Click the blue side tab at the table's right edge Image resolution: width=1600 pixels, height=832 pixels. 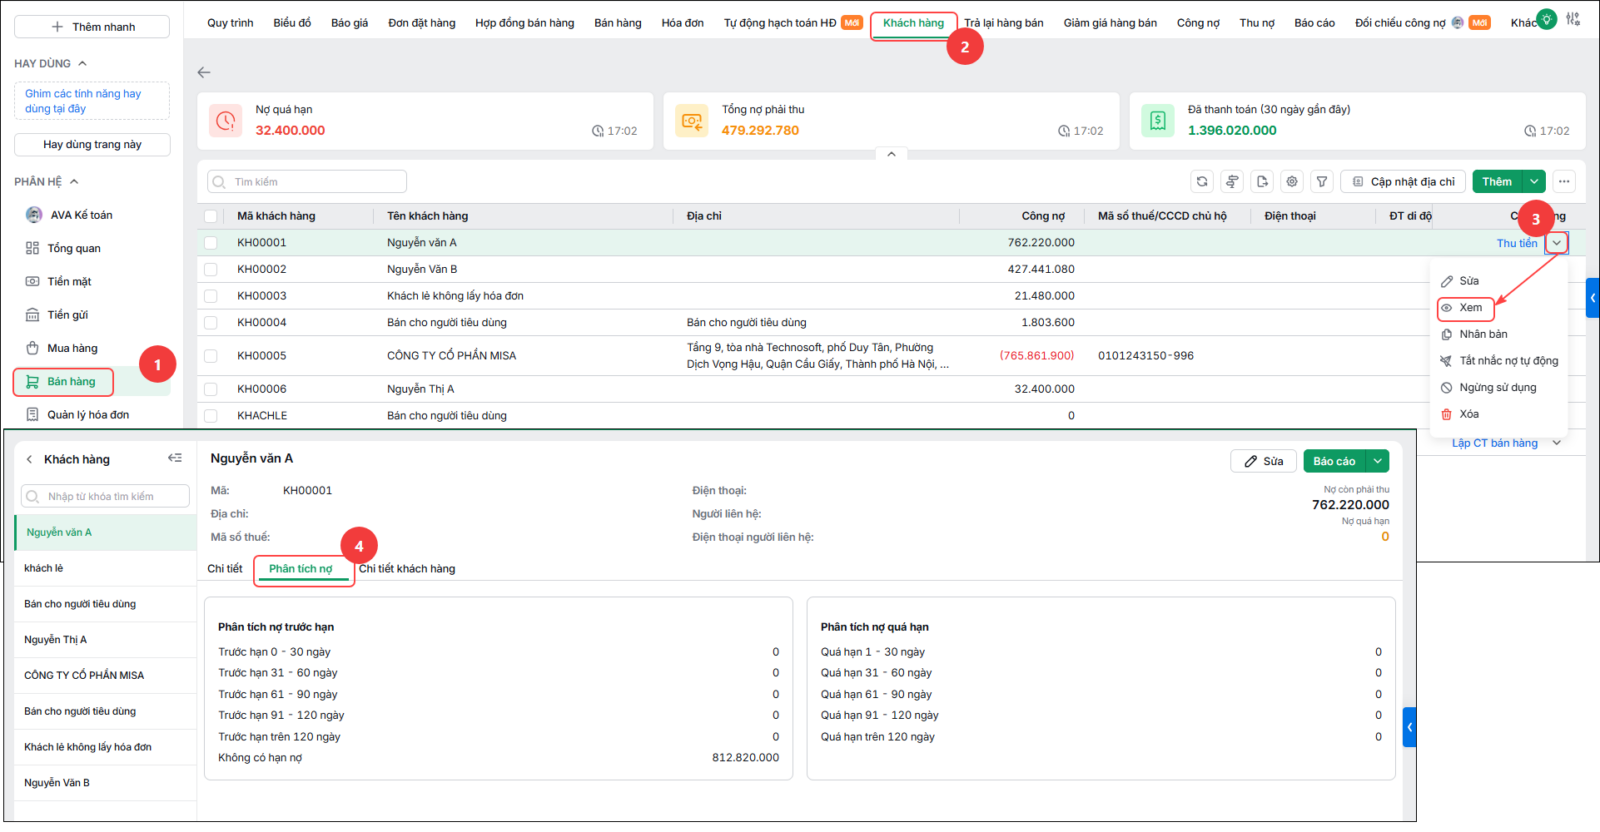tap(1593, 298)
